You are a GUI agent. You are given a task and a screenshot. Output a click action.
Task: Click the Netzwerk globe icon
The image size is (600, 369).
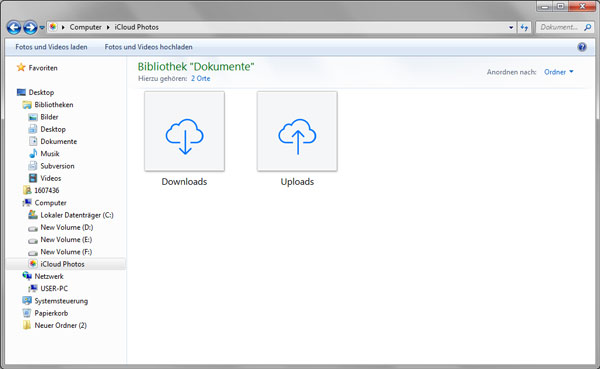[27, 276]
